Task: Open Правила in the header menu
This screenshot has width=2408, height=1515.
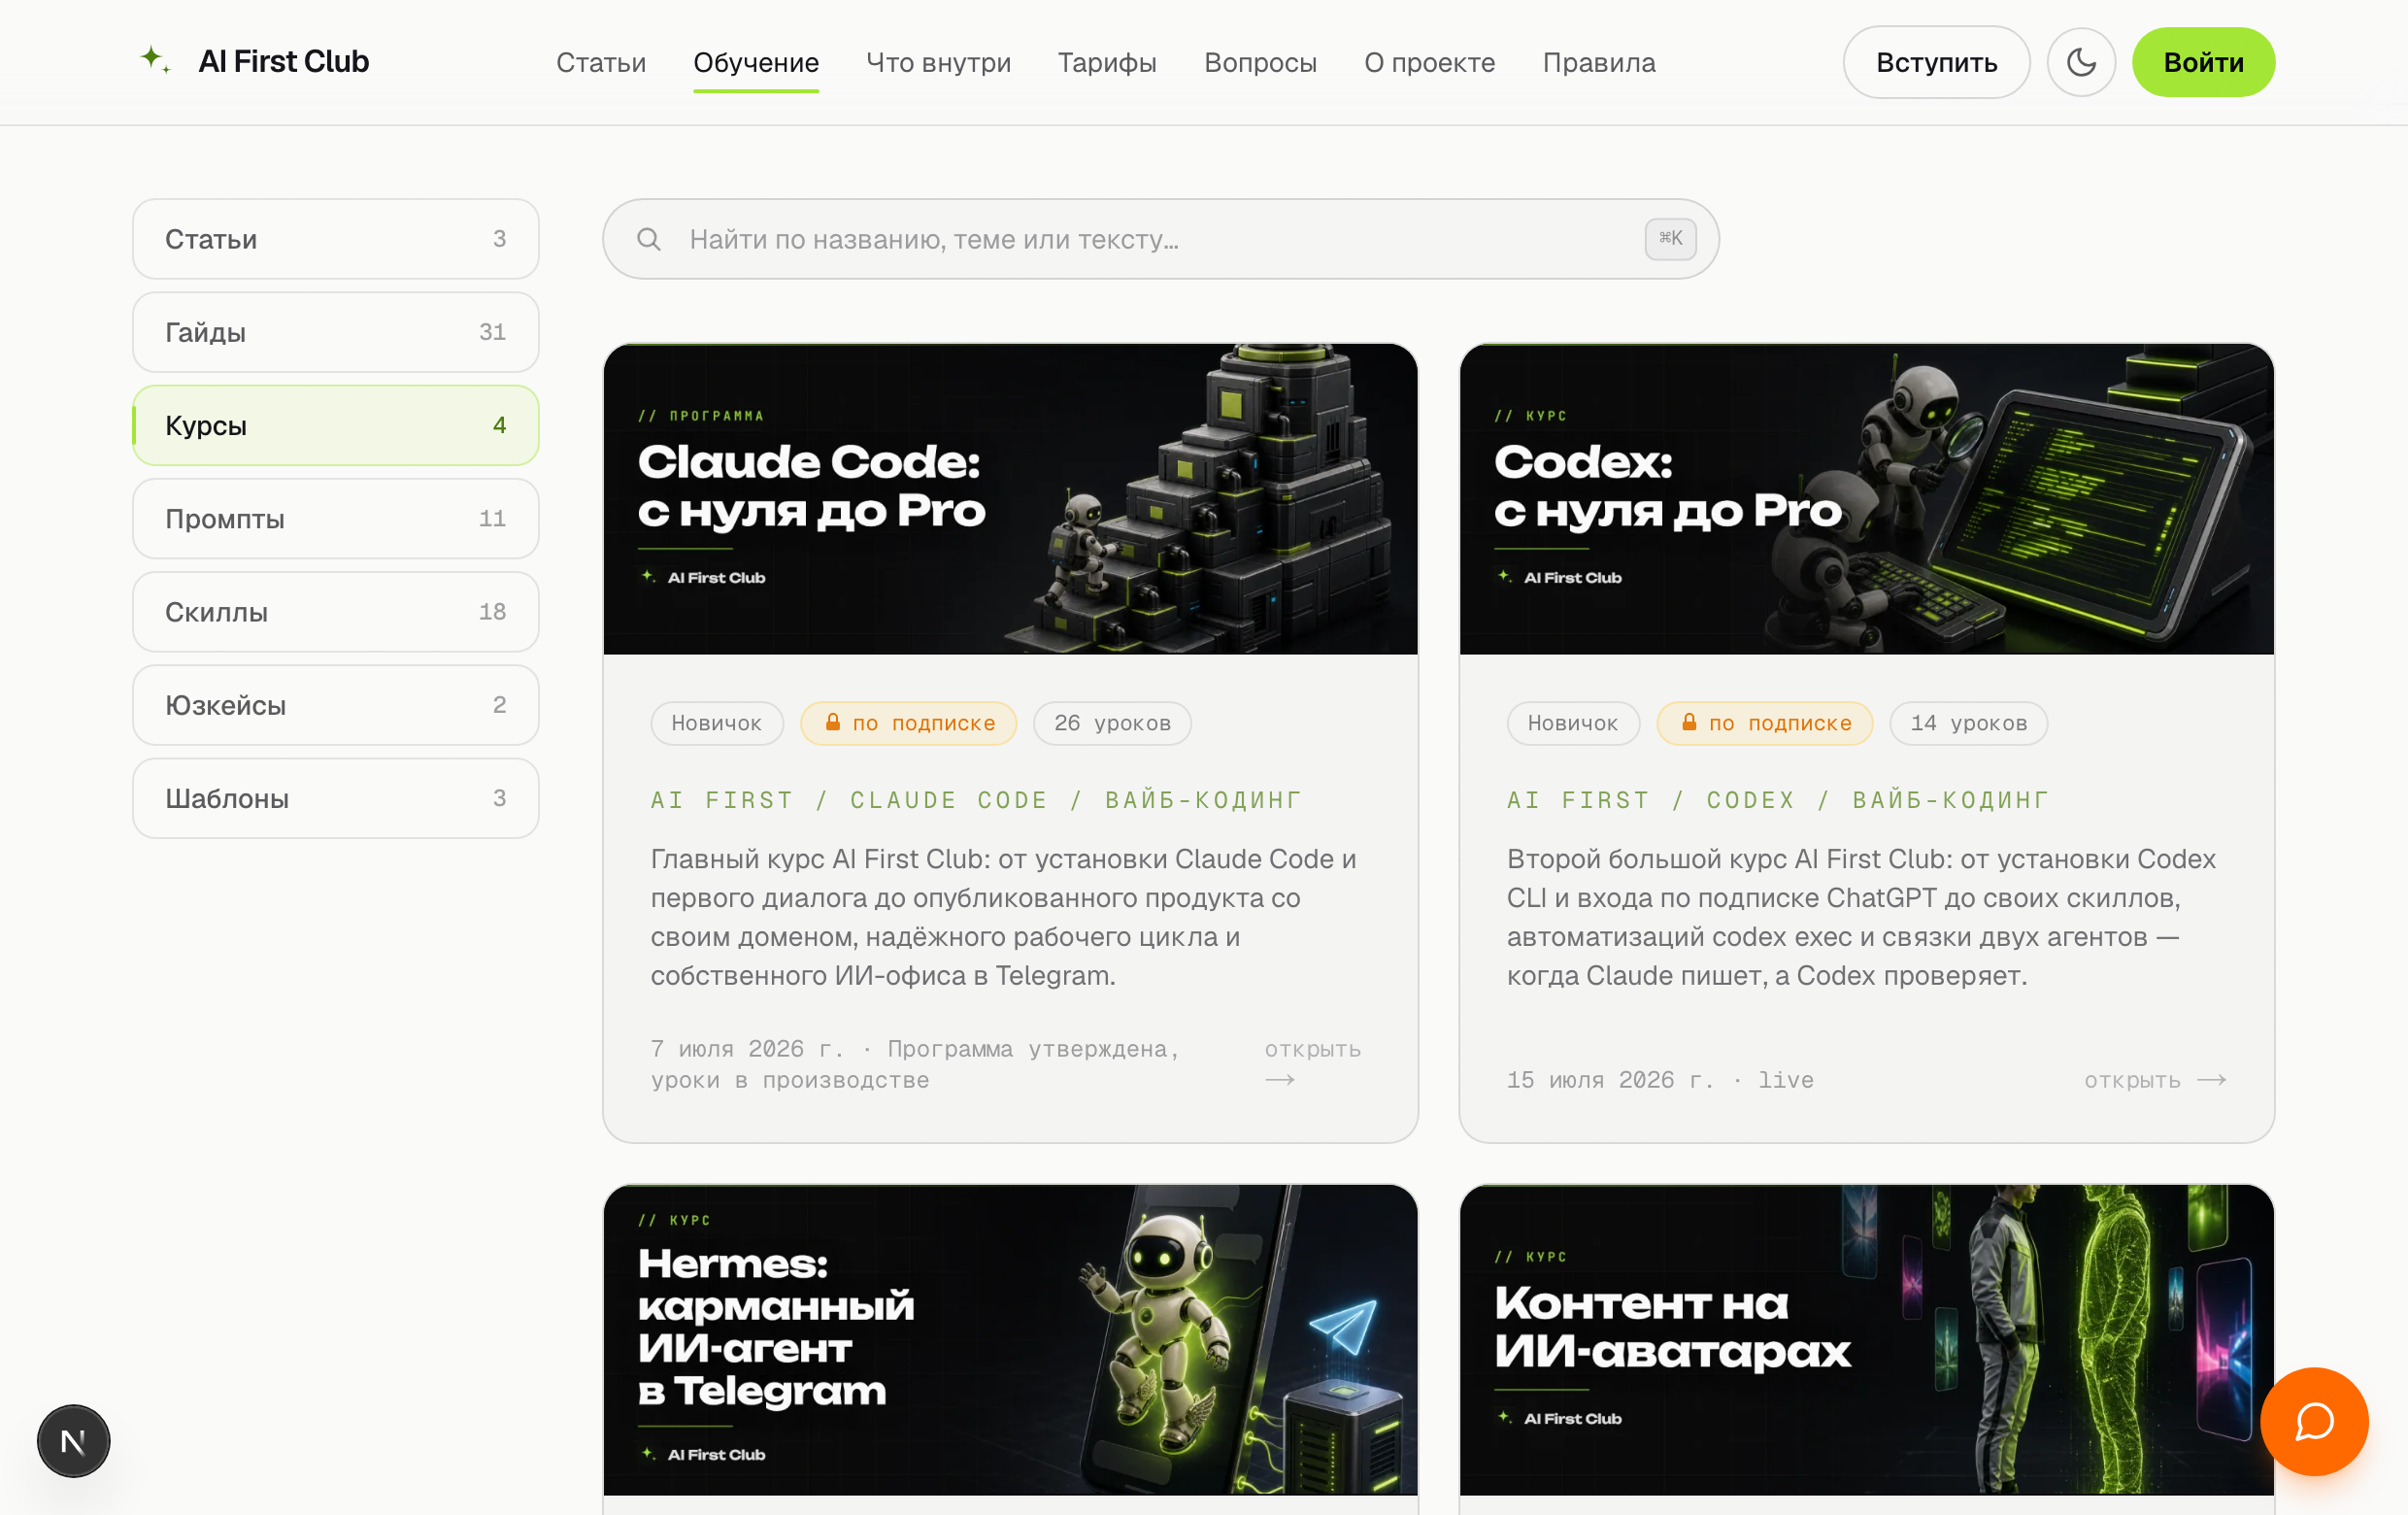Action: (x=1599, y=62)
